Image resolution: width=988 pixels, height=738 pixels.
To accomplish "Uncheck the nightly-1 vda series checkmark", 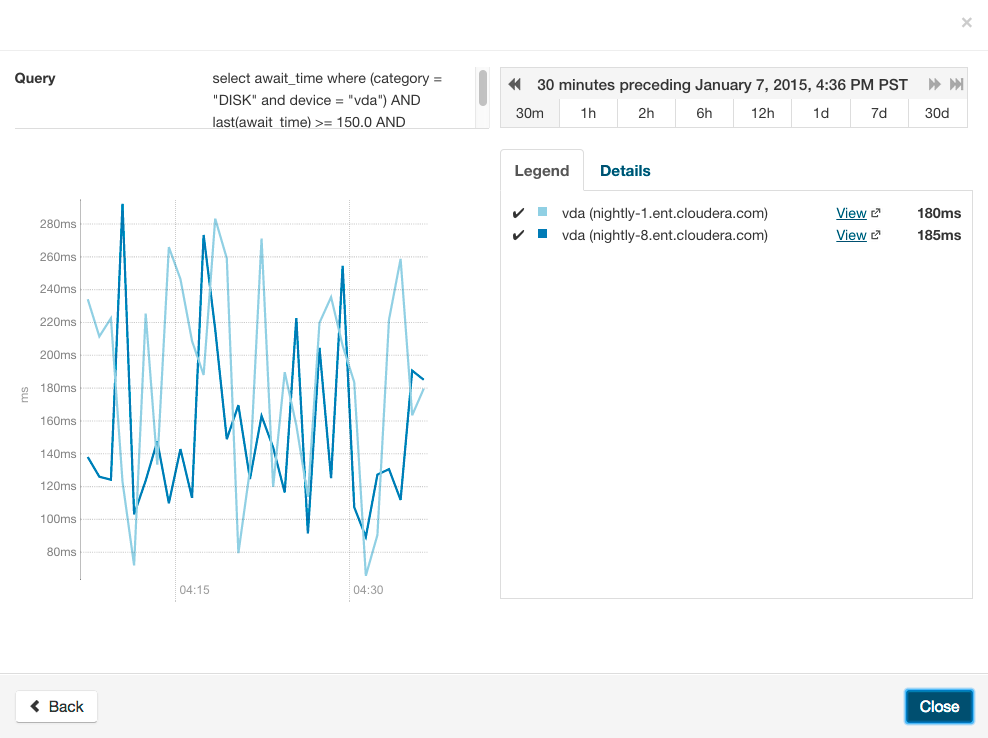I will (x=518, y=213).
